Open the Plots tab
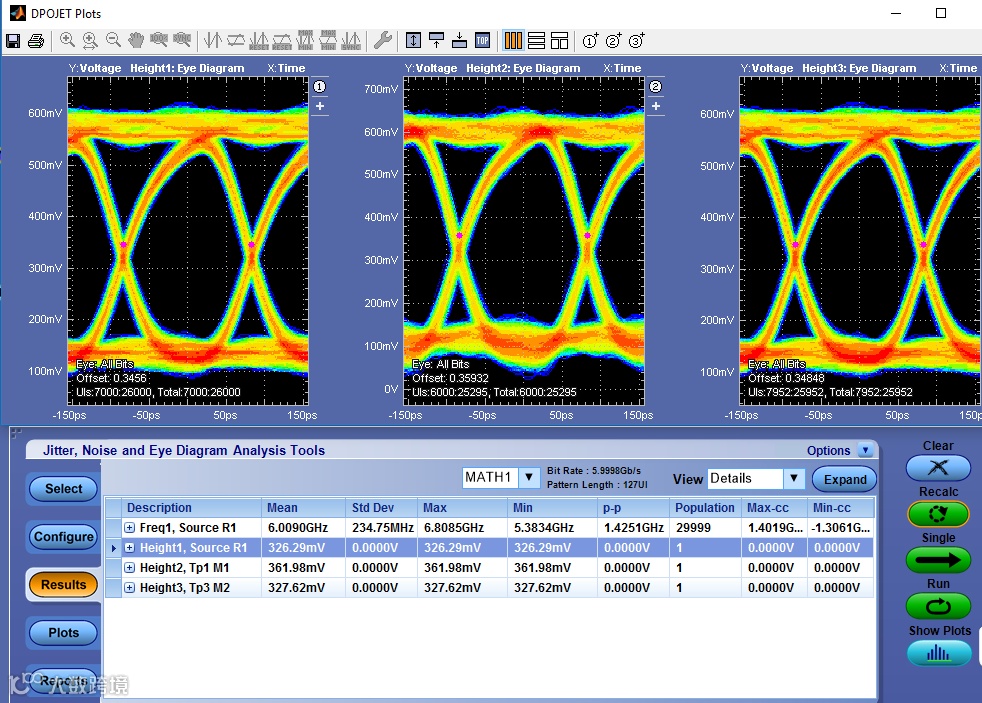Image resolution: width=982 pixels, height=703 pixels. (63, 633)
